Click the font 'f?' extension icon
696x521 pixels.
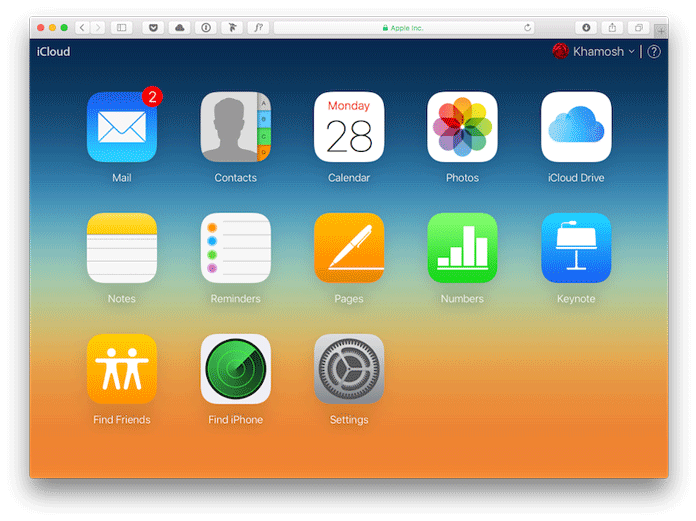pos(258,28)
